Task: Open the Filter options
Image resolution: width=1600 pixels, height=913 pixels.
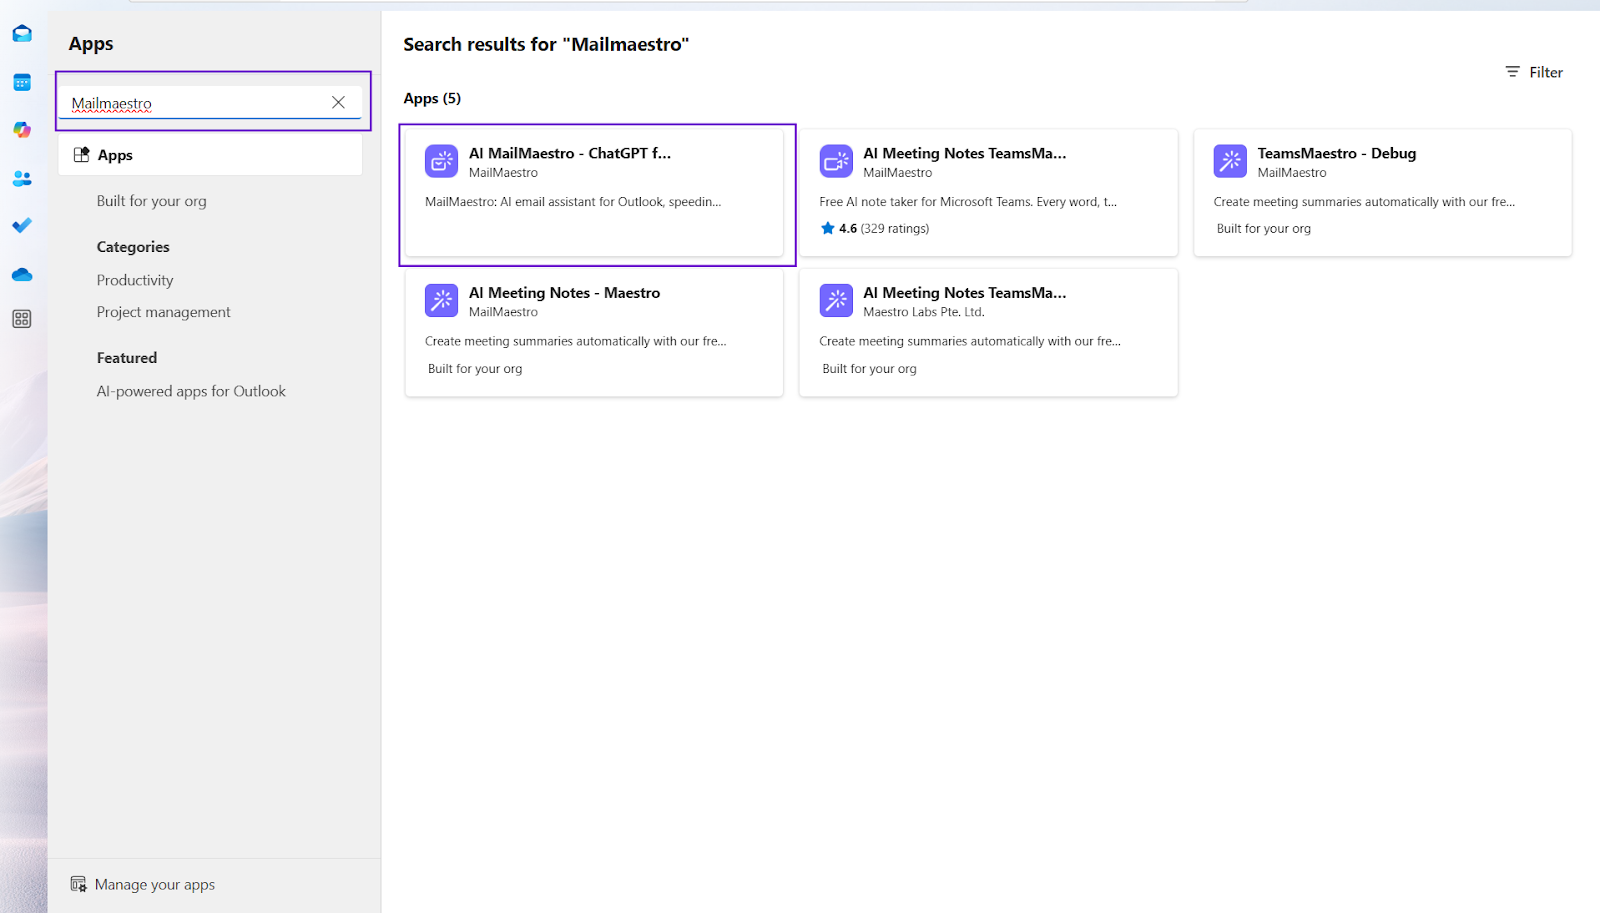Action: click(x=1534, y=72)
